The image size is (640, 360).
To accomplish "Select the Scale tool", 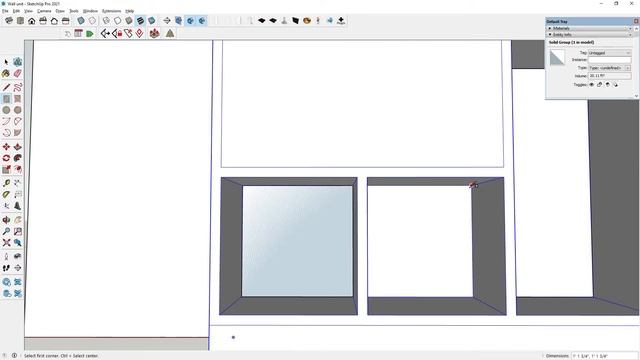I will click(x=6, y=169).
